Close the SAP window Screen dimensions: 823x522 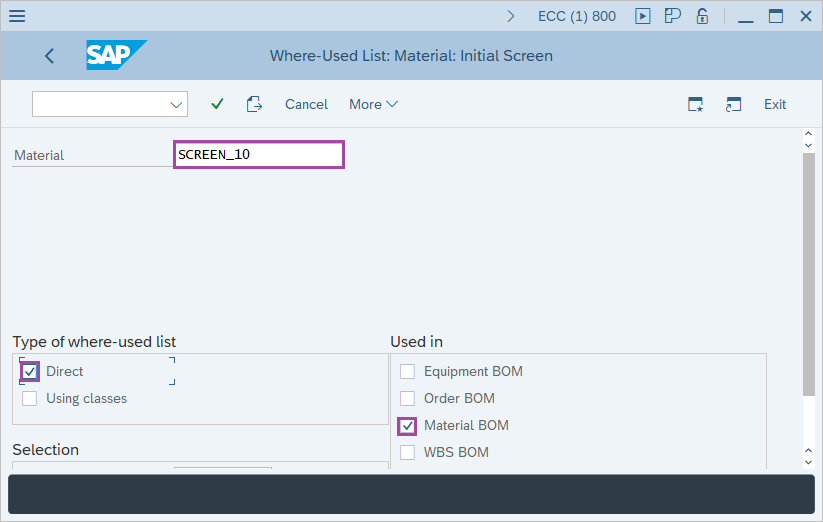pyautogui.click(x=806, y=16)
